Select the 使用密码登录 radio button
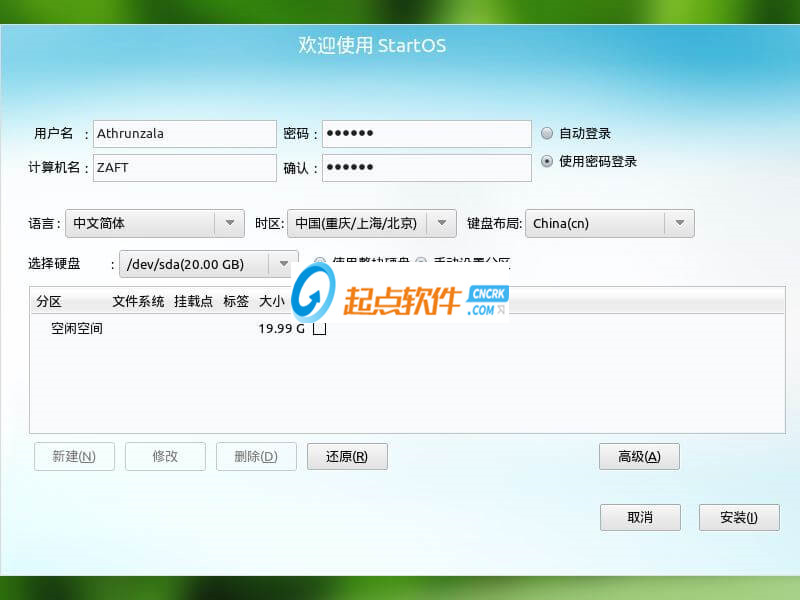 [547, 161]
